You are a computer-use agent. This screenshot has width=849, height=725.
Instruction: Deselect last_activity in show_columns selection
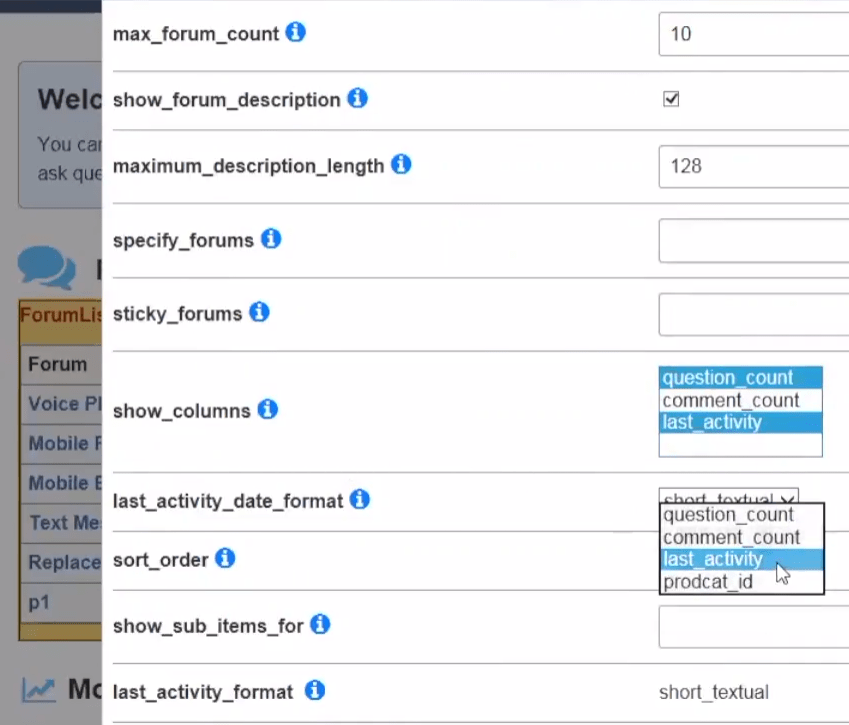pyautogui.click(x=711, y=421)
